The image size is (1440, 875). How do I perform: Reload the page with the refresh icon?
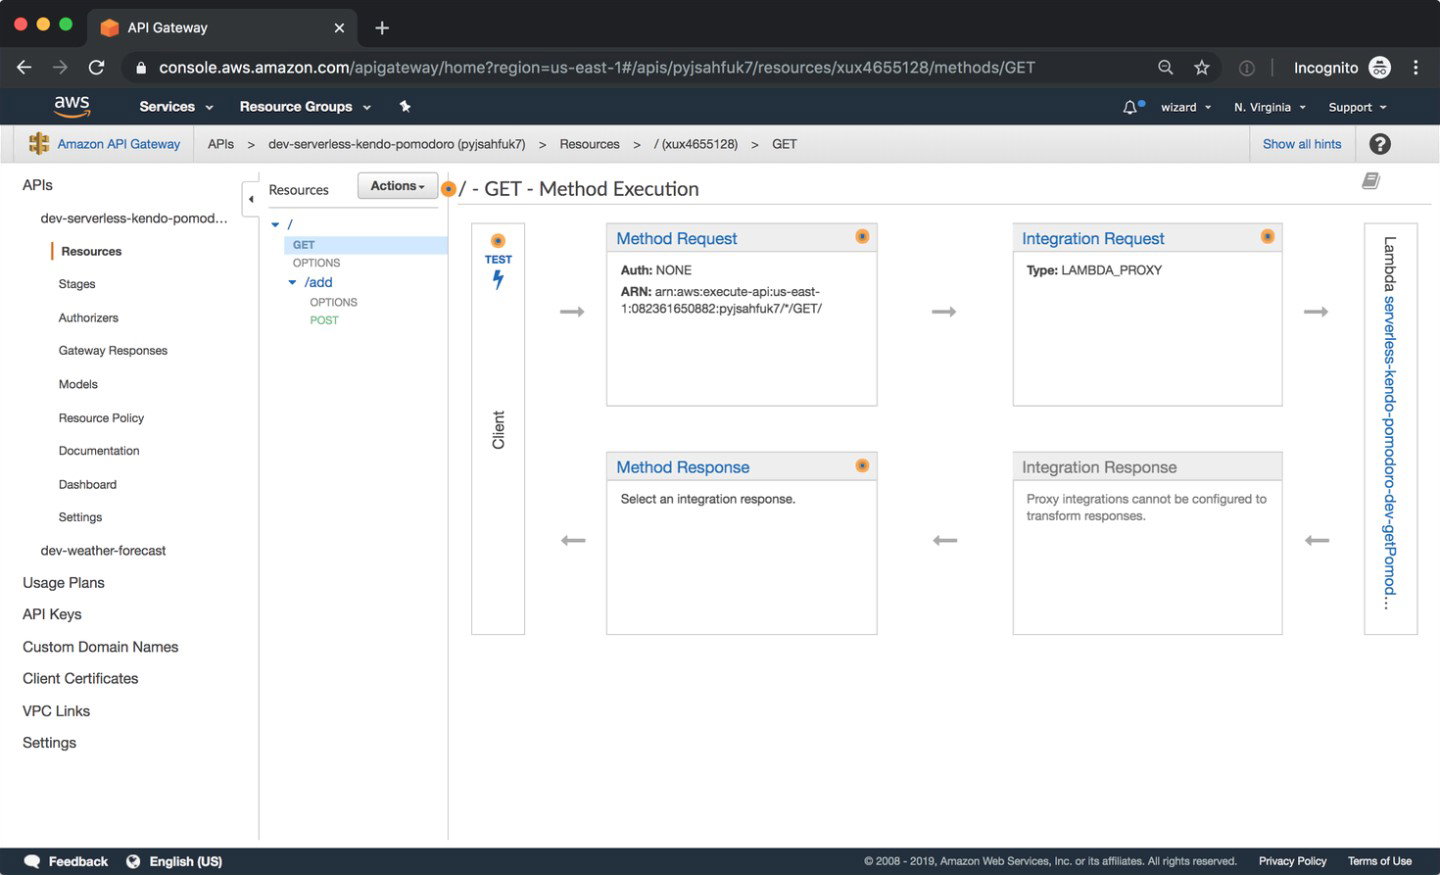point(96,67)
